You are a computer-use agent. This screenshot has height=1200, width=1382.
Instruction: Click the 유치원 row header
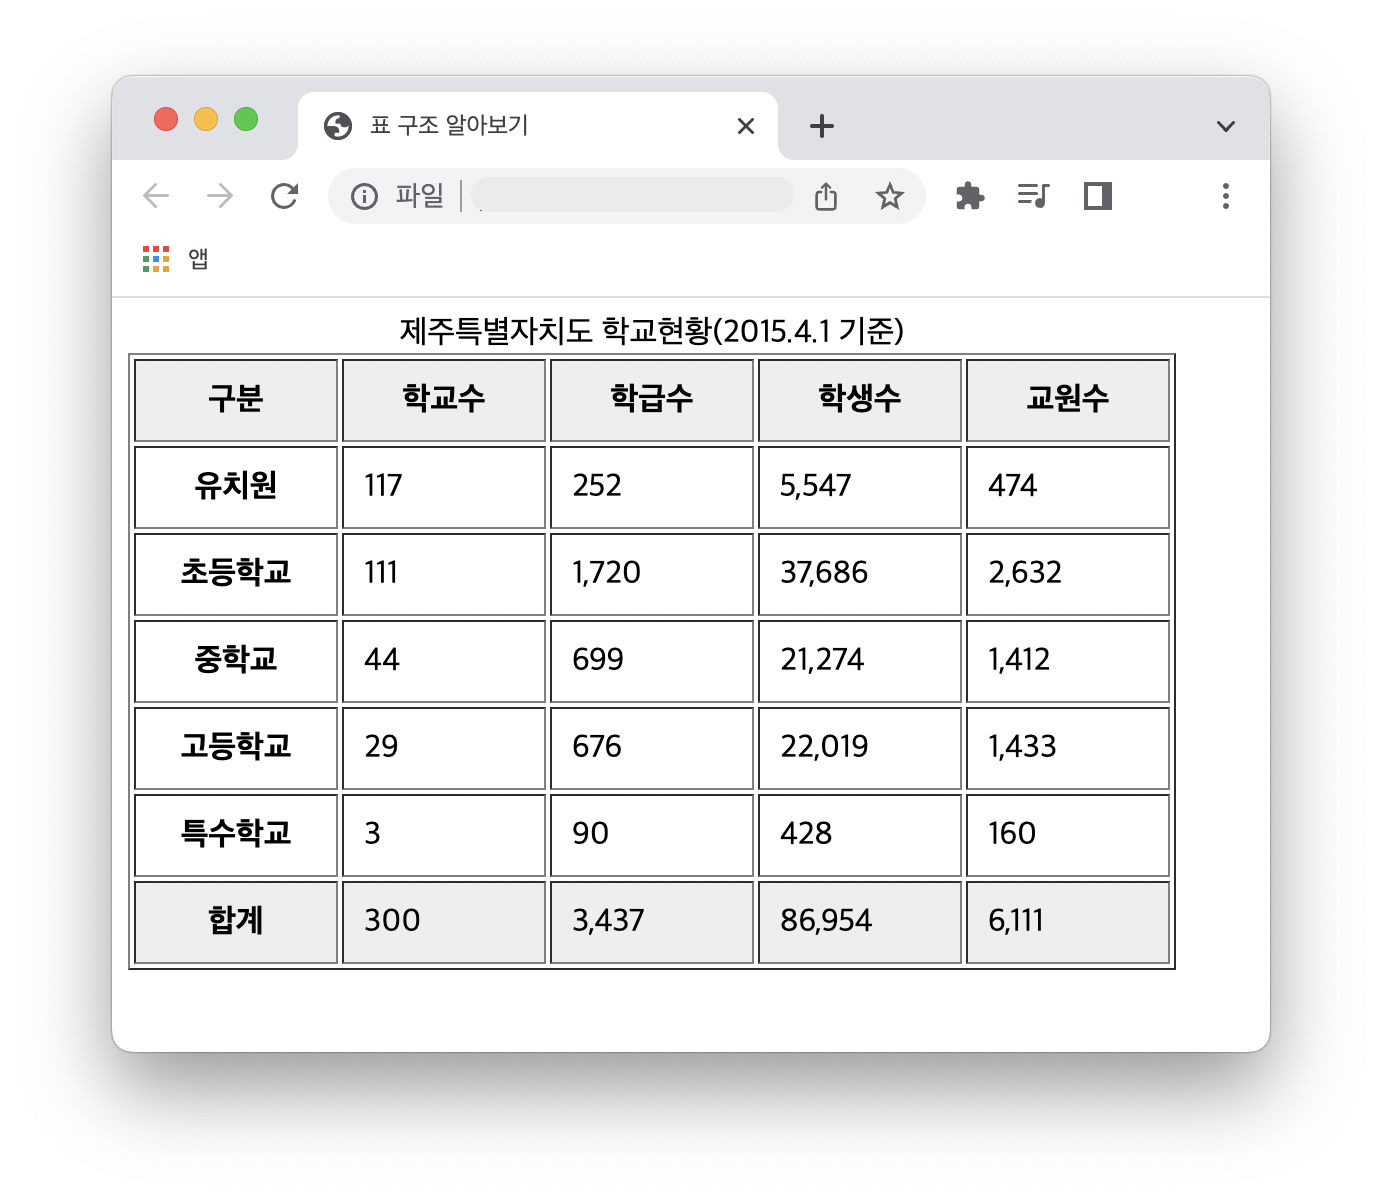[236, 487]
